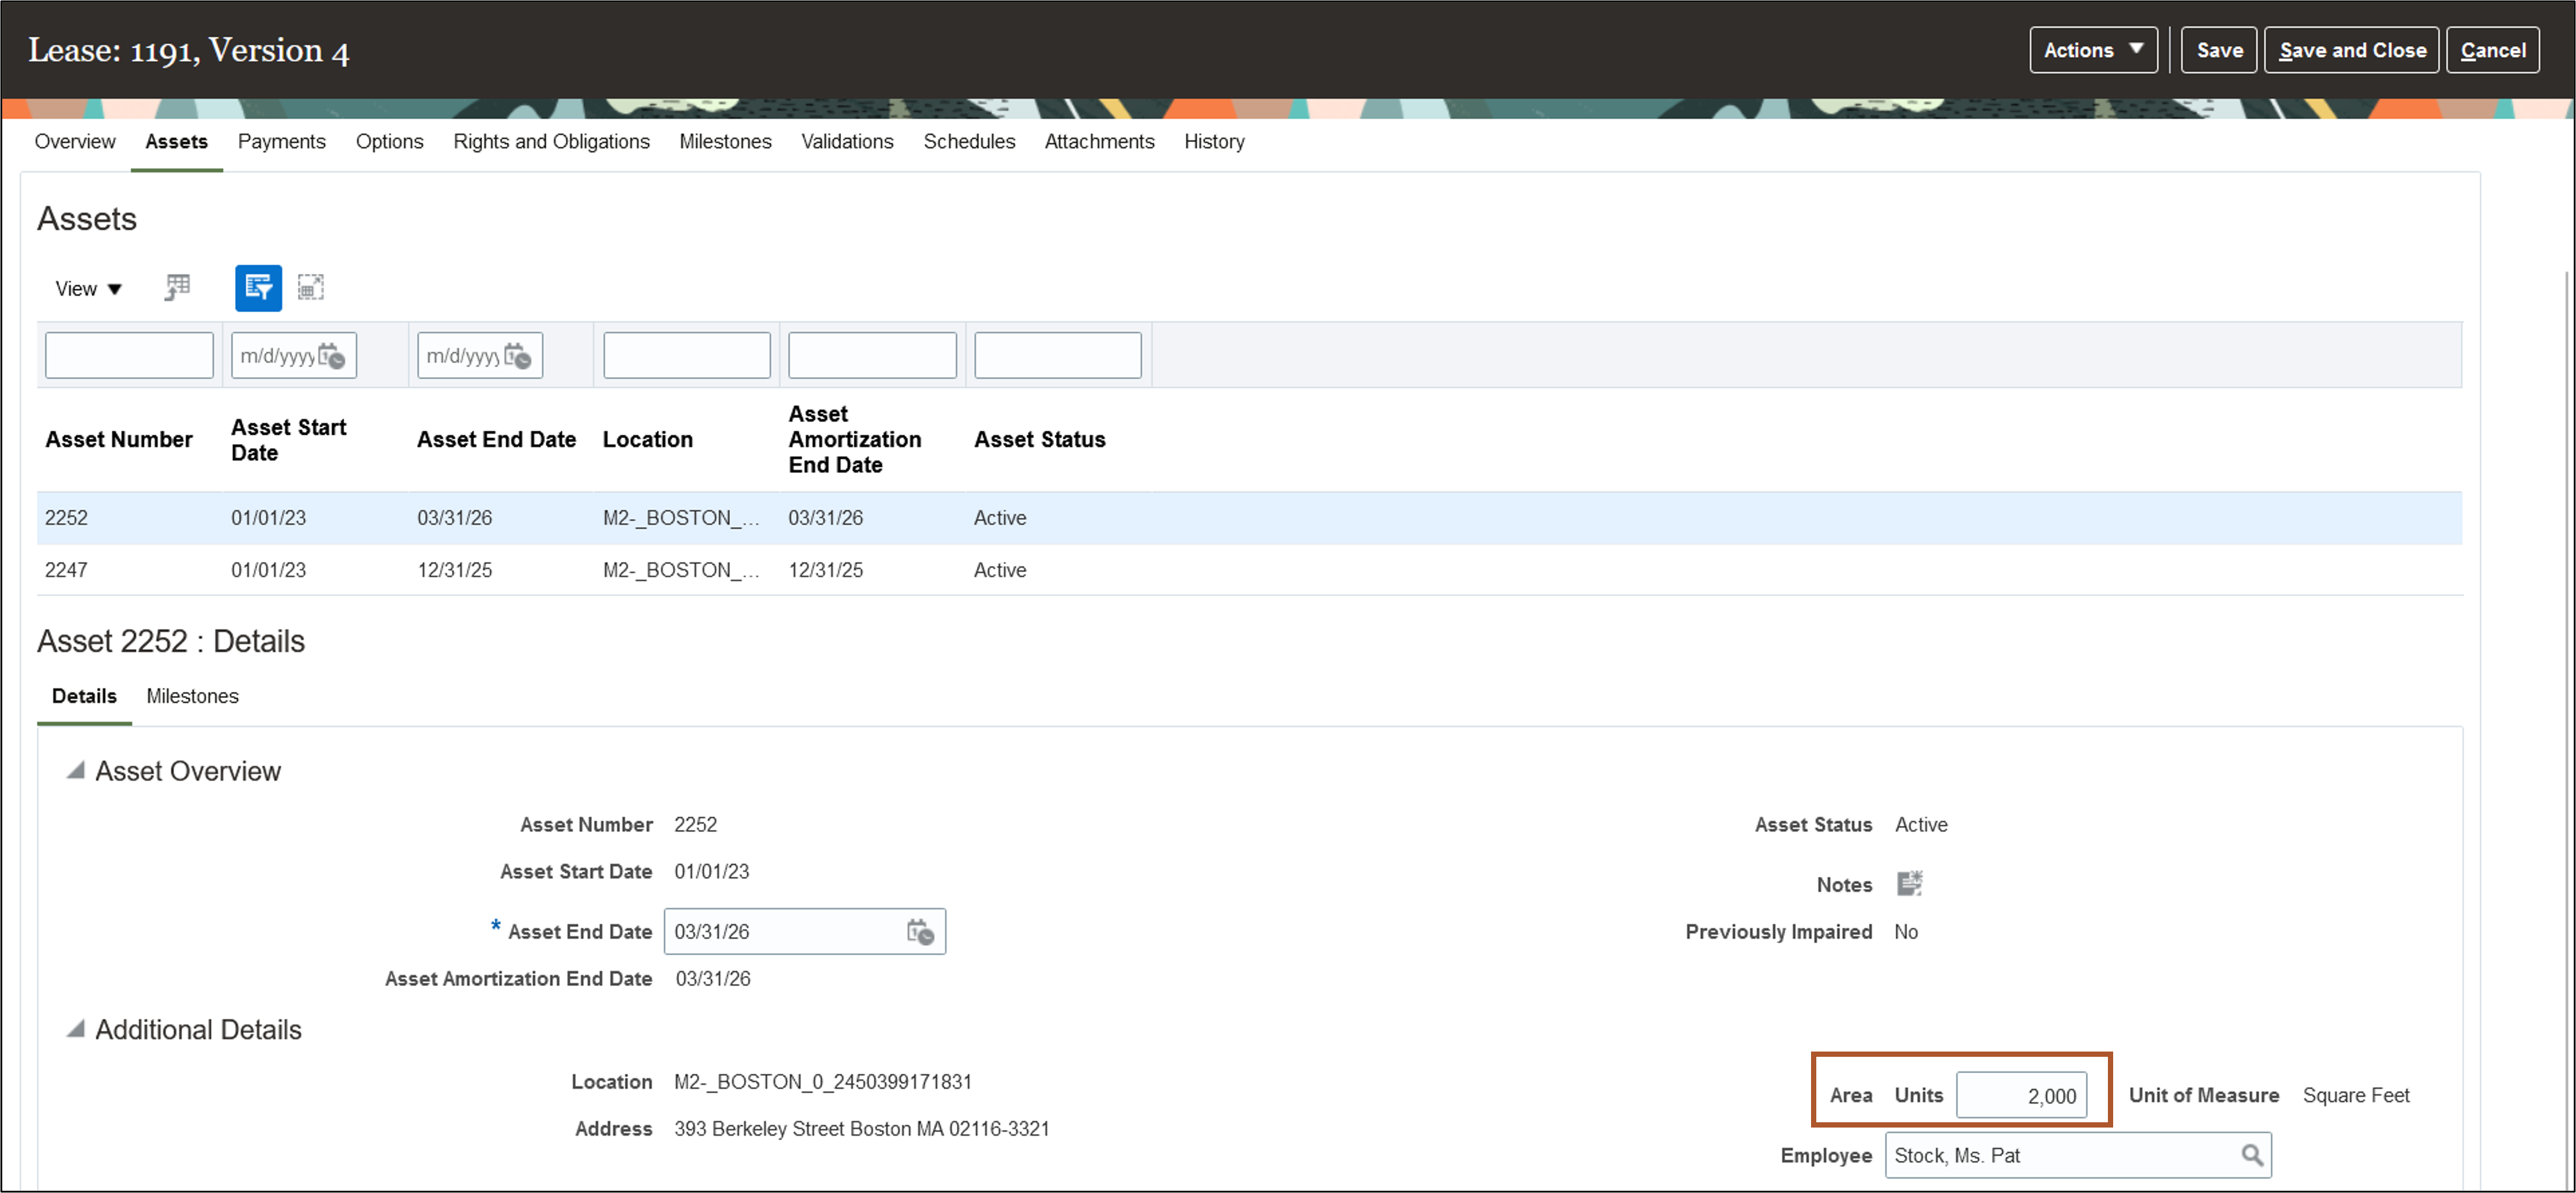Open the Milestones sub-tab under Asset Details
Viewport: 2576px width, 1193px height.
[192, 697]
